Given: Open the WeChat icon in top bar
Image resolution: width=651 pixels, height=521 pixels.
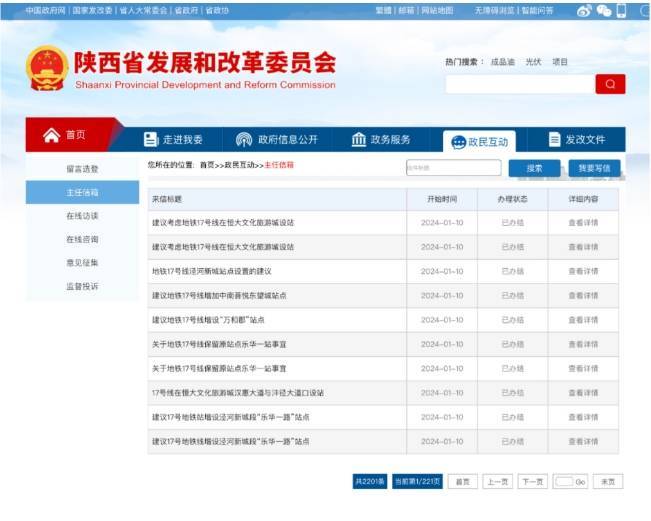Looking at the screenshot, I should pos(603,10).
